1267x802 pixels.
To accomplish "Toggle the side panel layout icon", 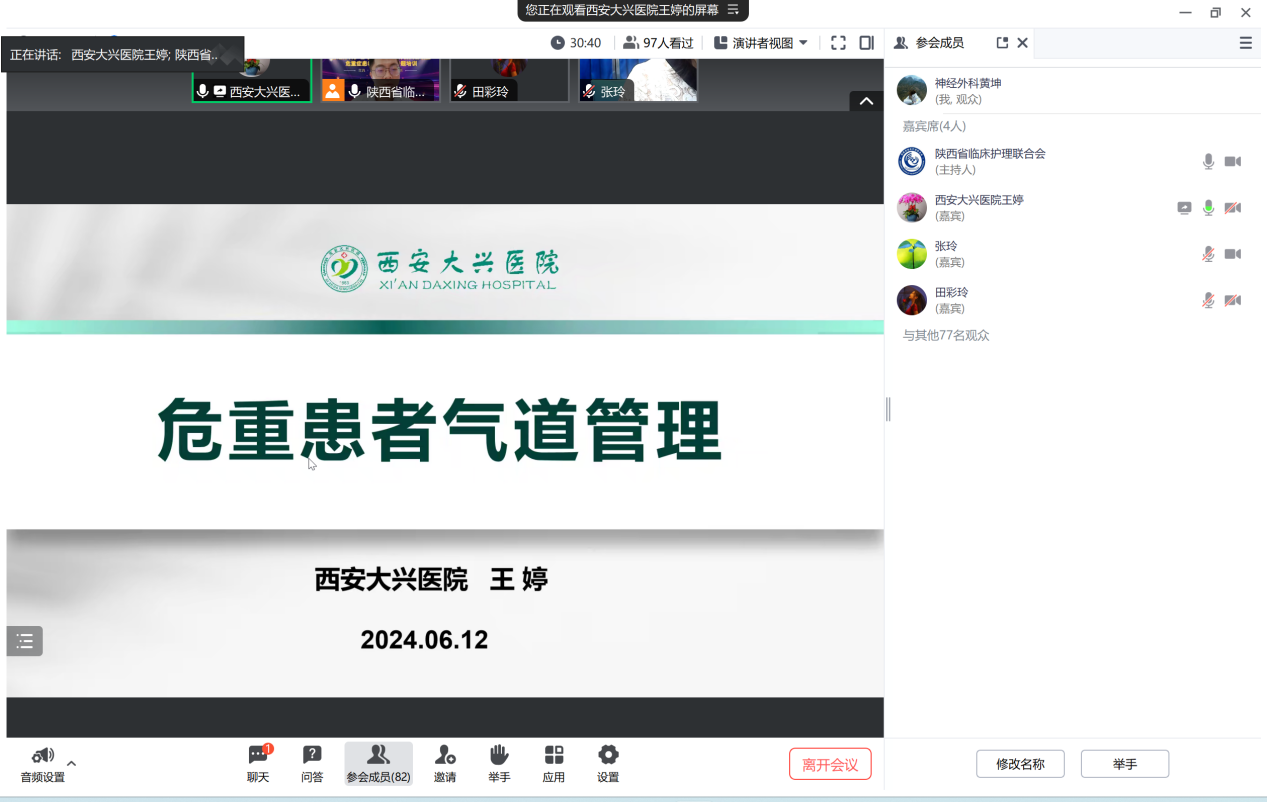I will coord(866,43).
